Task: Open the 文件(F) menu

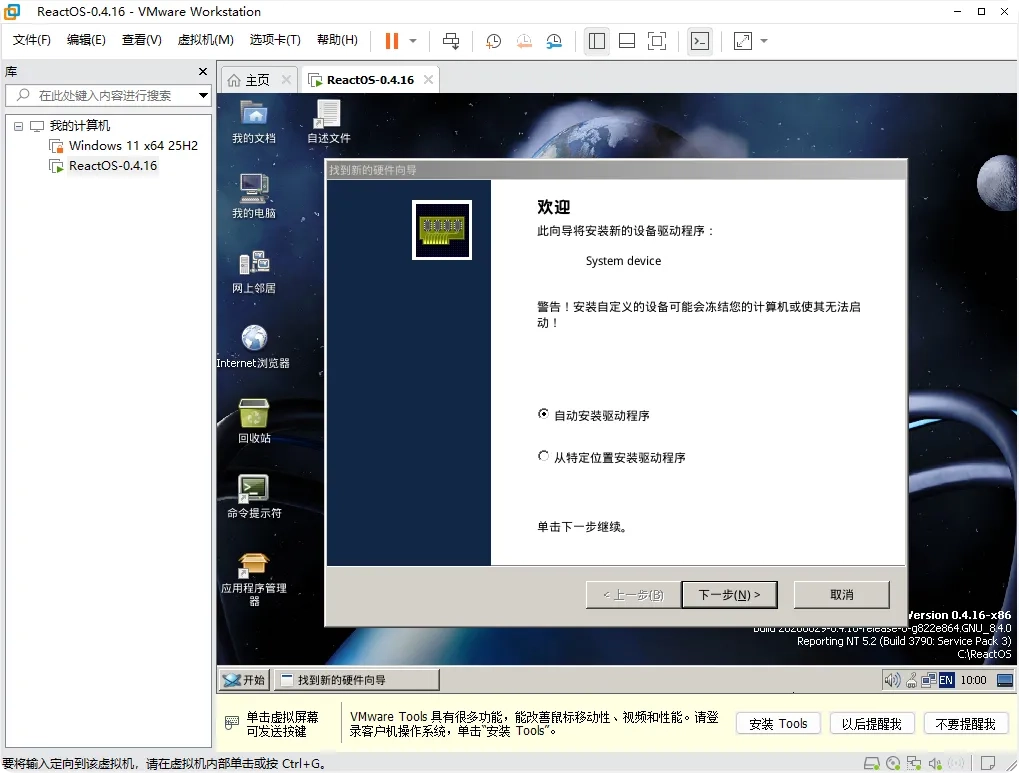Action: point(31,40)
